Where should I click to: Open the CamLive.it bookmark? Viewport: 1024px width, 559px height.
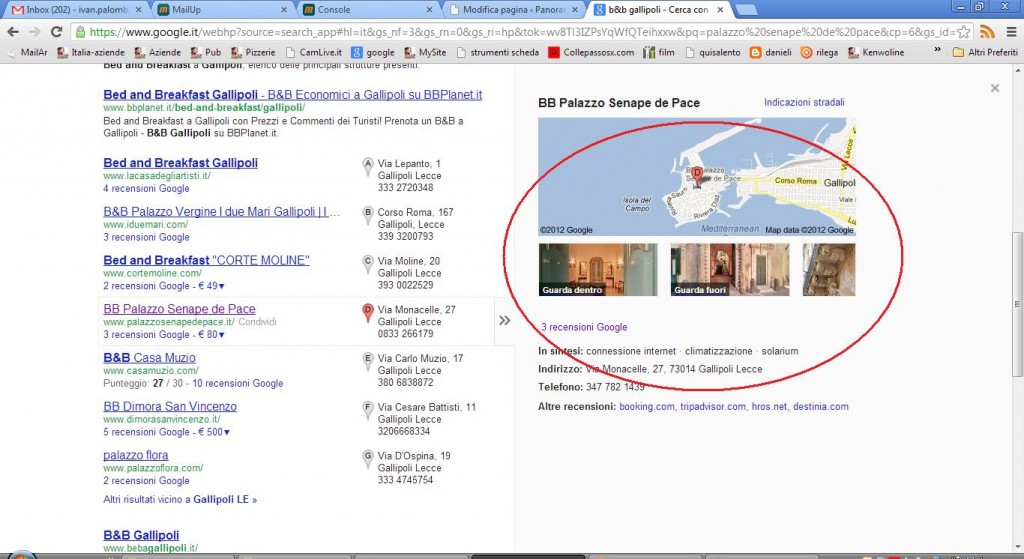pyautogui.click(x=313, y=52)
